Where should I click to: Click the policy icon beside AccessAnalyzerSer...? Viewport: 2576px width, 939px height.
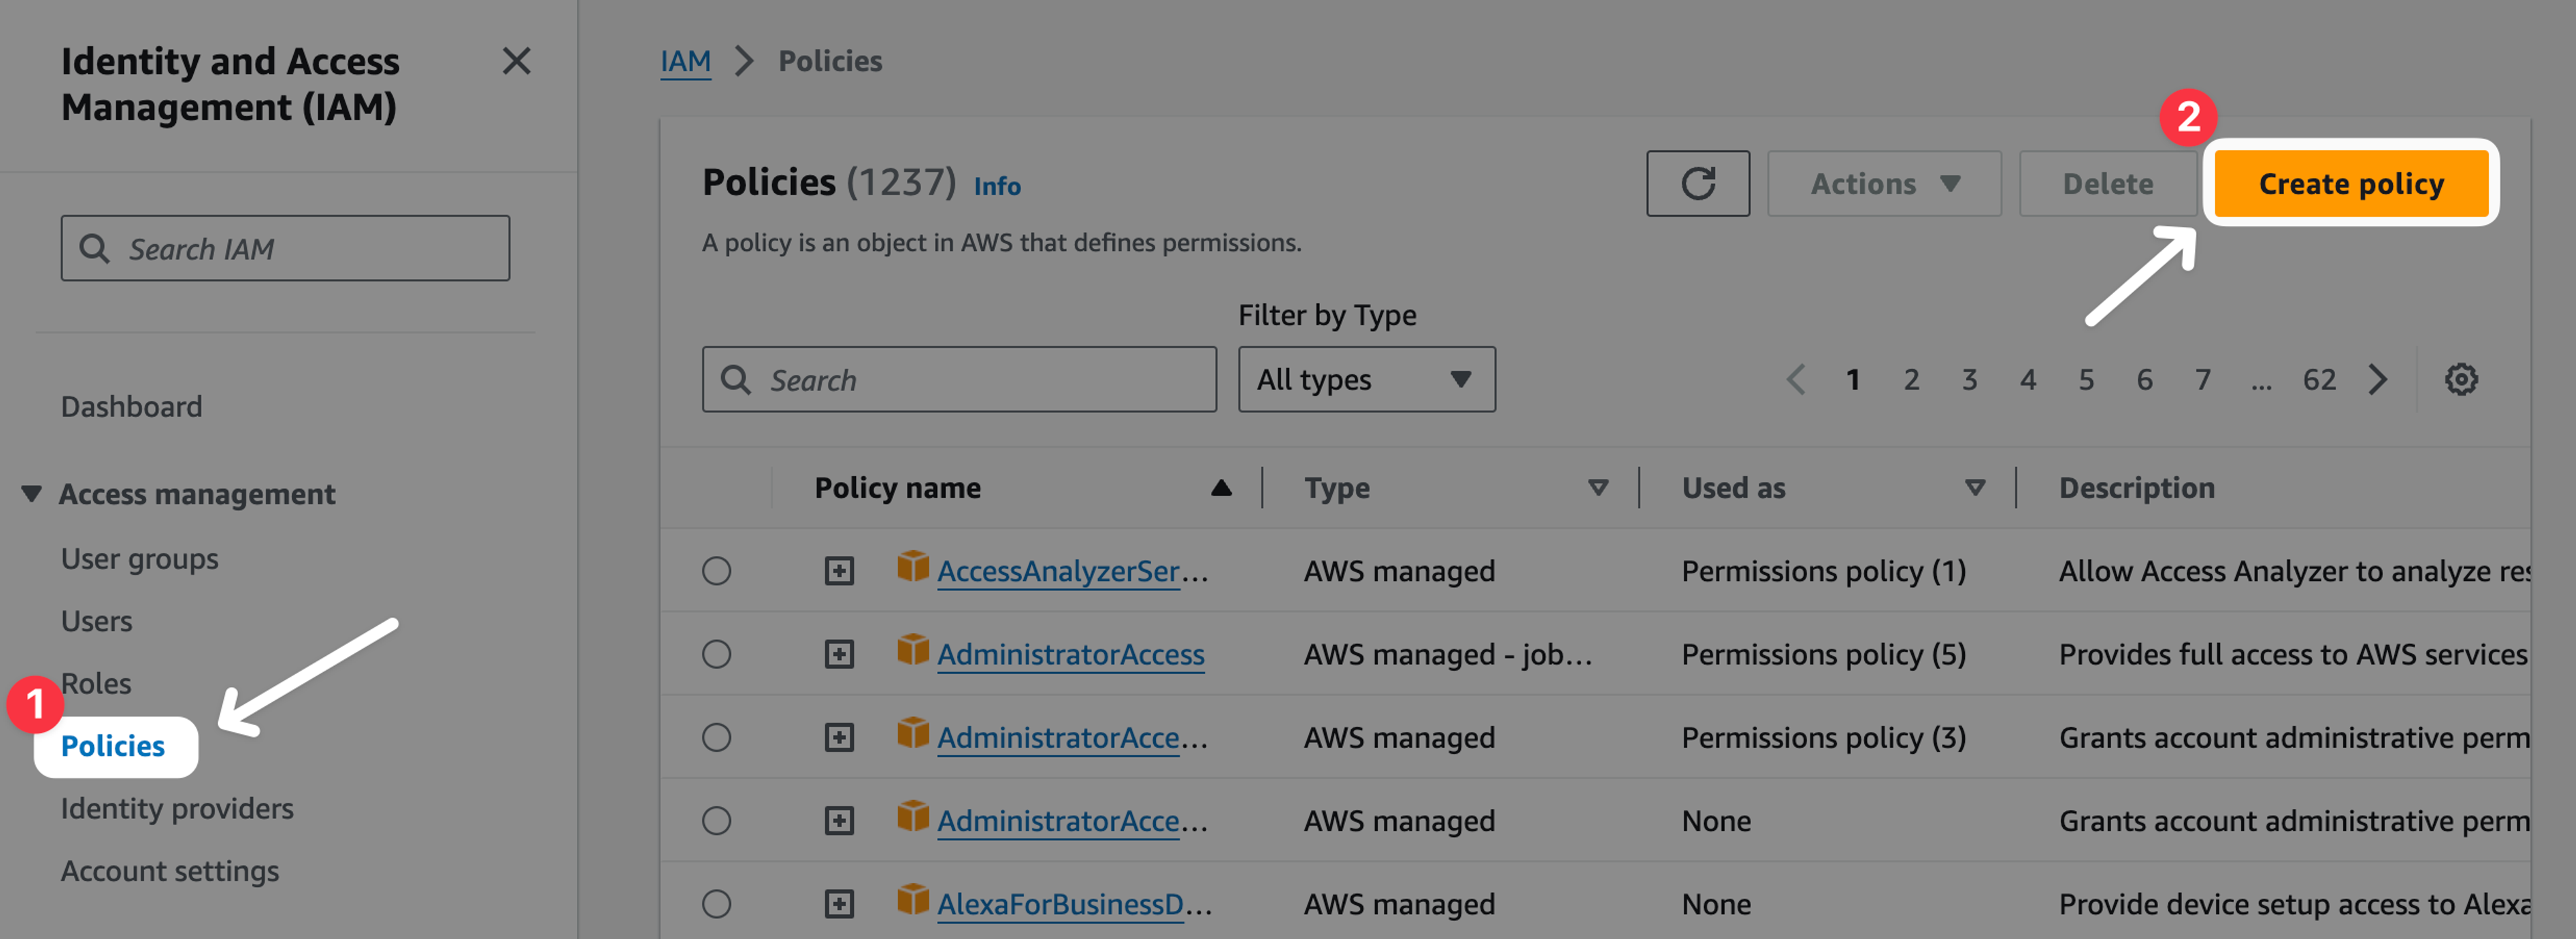coord(912,566)
